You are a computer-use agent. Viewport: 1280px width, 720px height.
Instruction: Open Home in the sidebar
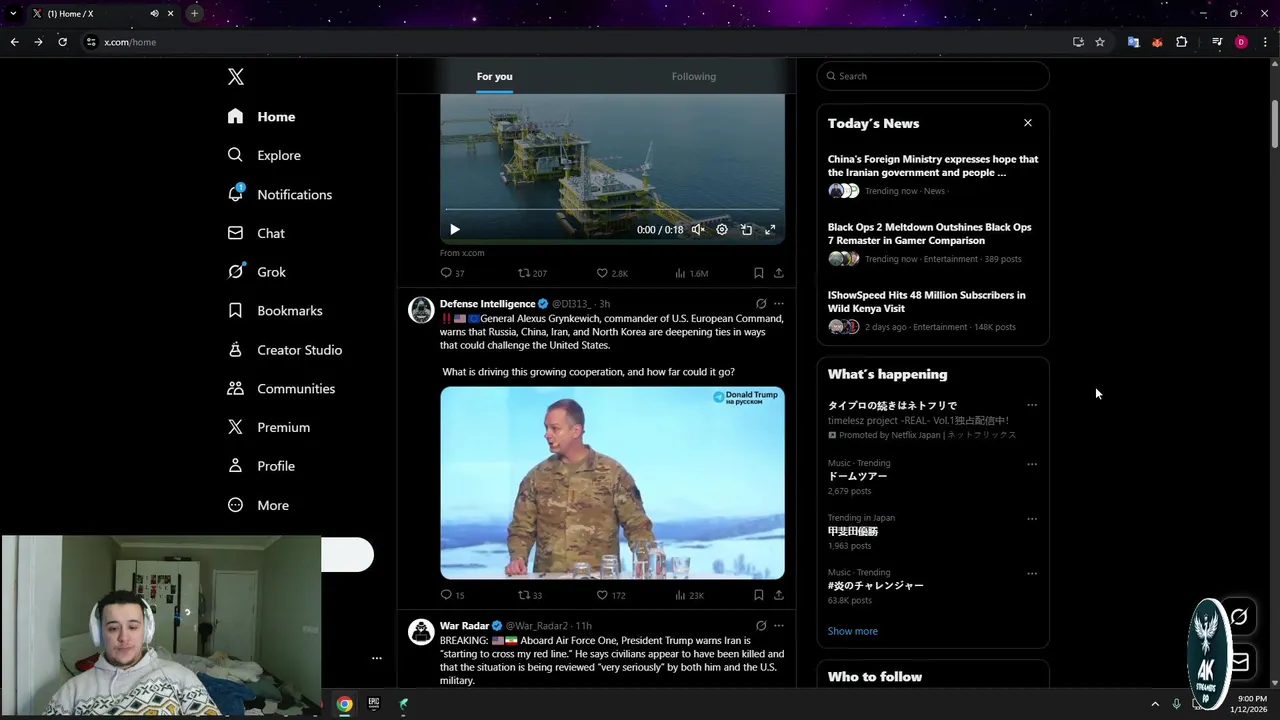tap(261, 116)
